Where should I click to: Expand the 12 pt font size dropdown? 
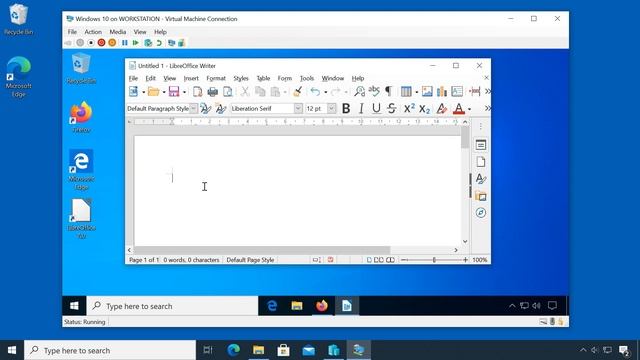pos(332,109)
